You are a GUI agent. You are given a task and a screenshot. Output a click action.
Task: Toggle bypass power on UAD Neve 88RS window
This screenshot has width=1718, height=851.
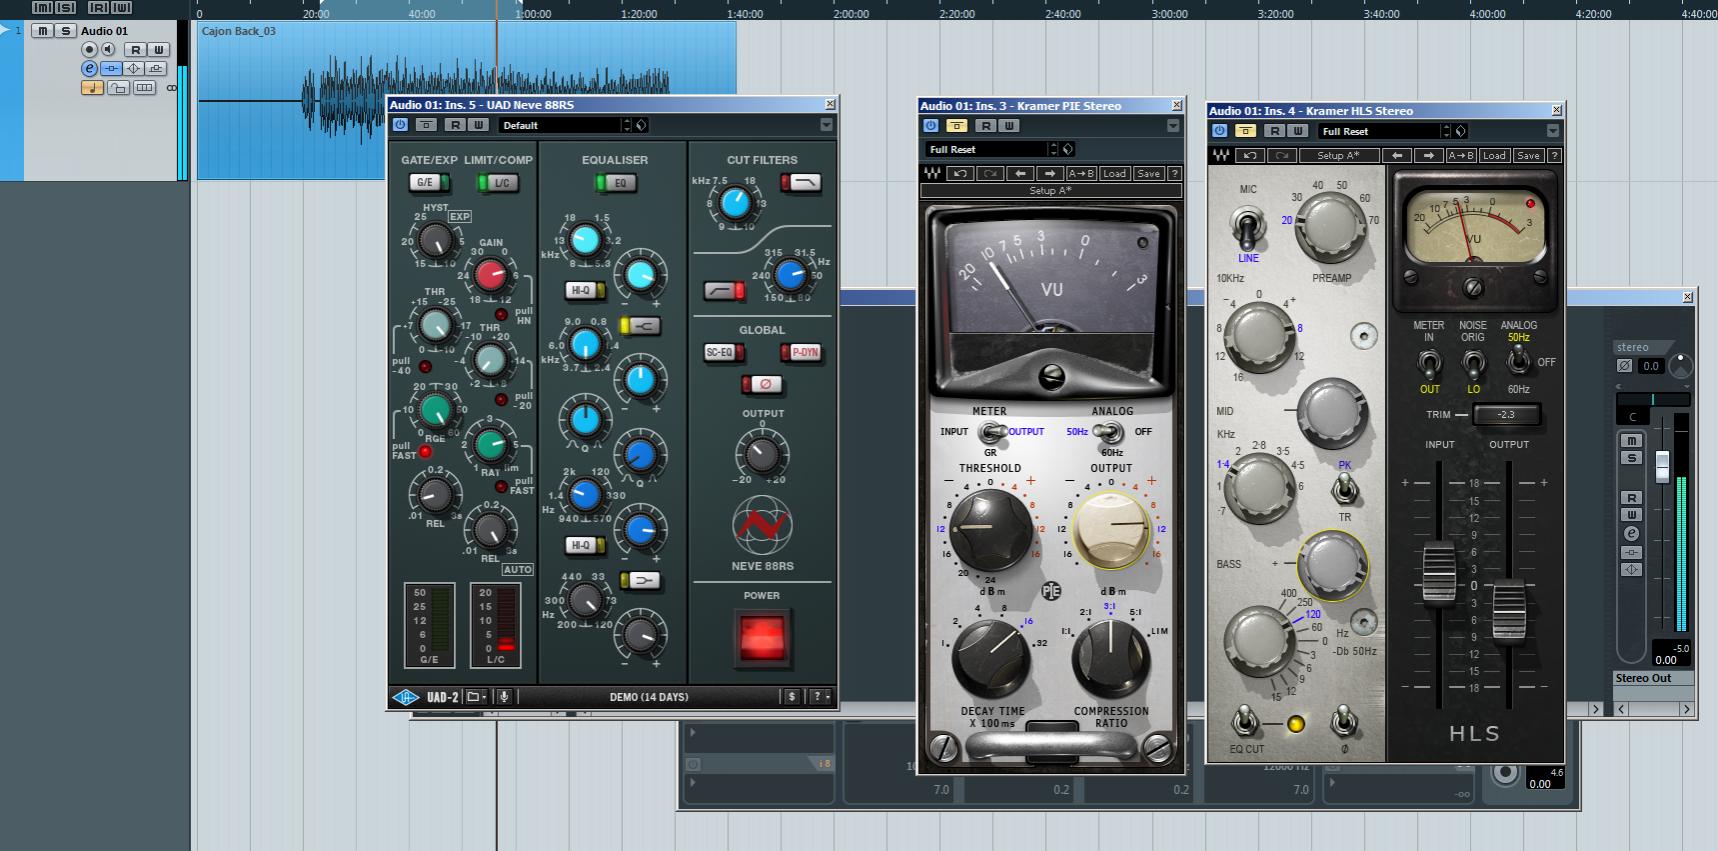point(400,125)
